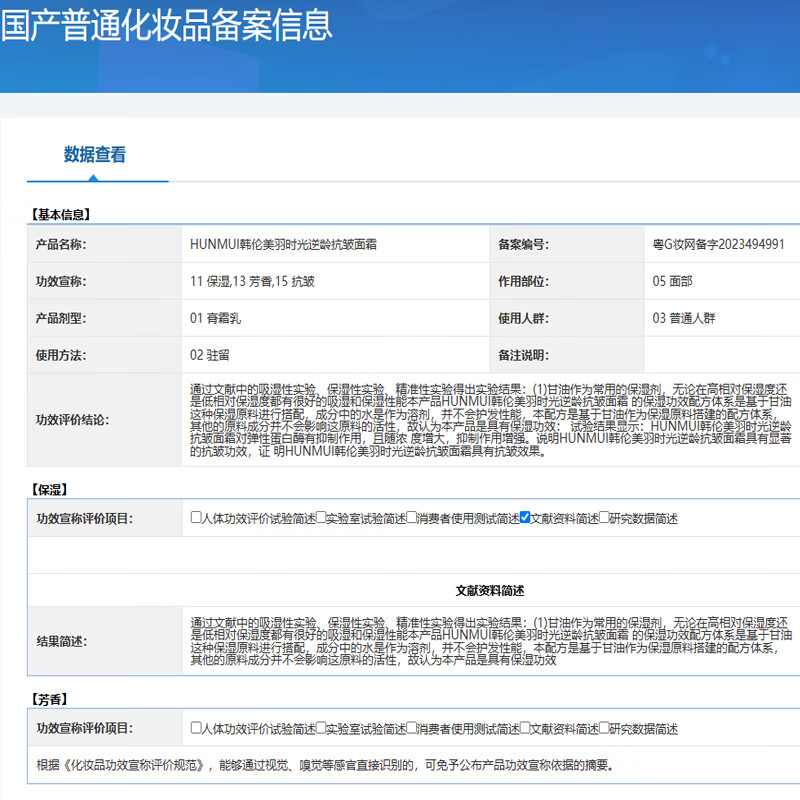The width and height of the screenshot is (800, 800).
Task: Click the product name HUNMUI韩伦美羽时光逆龄抗皱面霜
Action: click(283, 244)
